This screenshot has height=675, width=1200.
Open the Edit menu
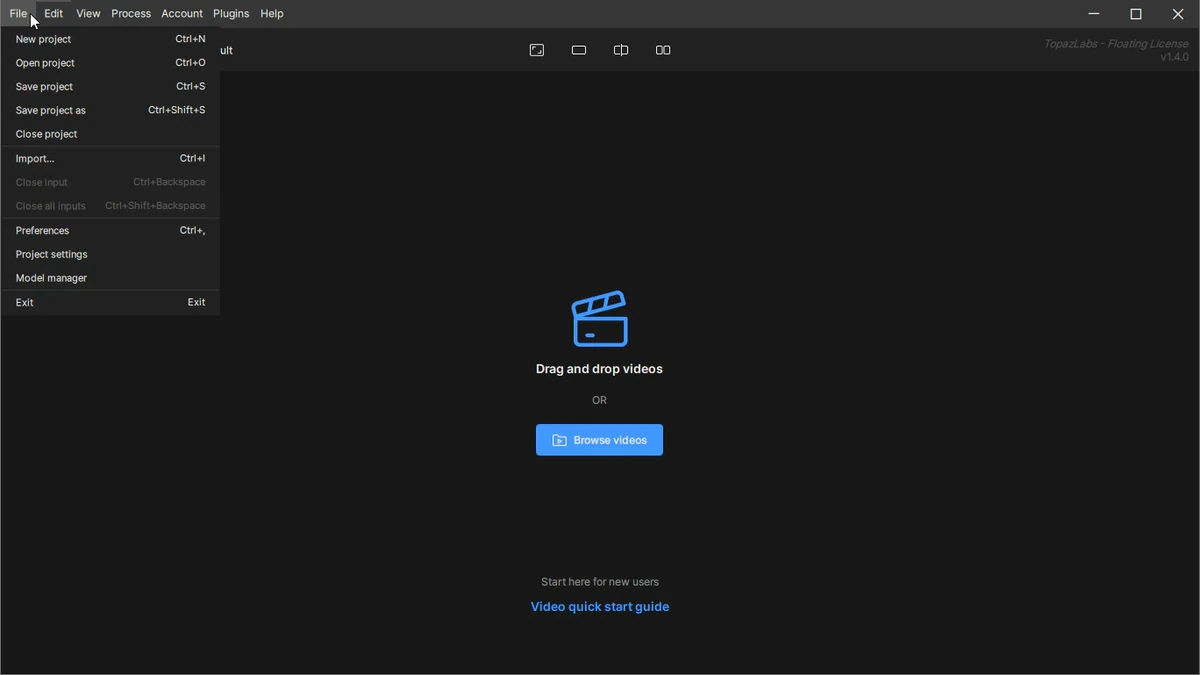point(54,14)
